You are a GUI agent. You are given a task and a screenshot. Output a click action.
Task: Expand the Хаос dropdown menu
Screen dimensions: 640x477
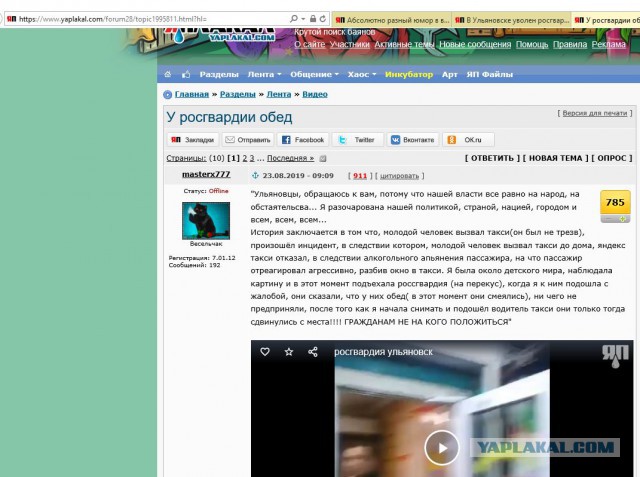pyautogui.click(x=362, y=74)
